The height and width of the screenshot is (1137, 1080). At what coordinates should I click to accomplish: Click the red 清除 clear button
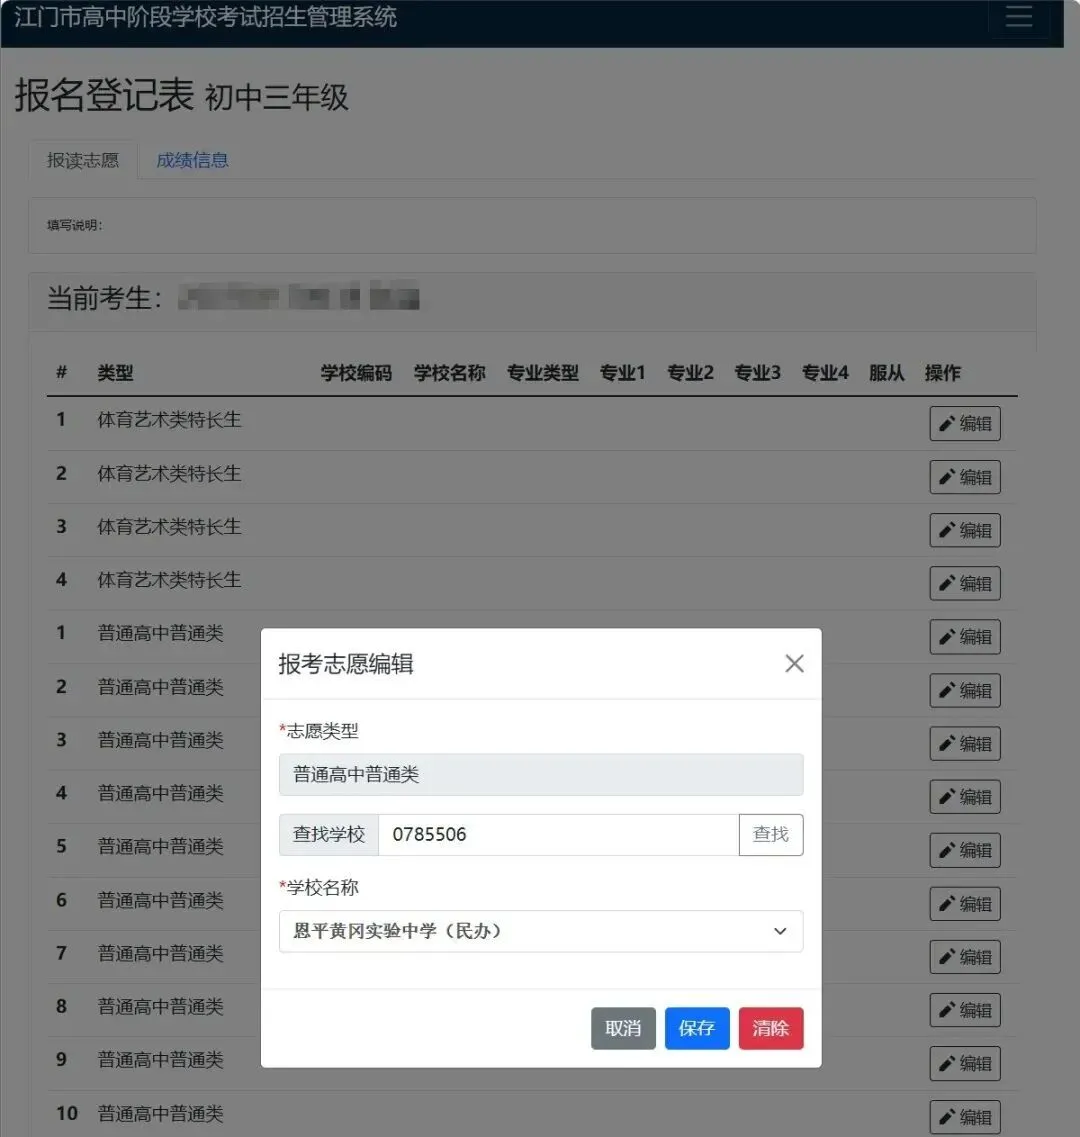[x=771, y=1028]
